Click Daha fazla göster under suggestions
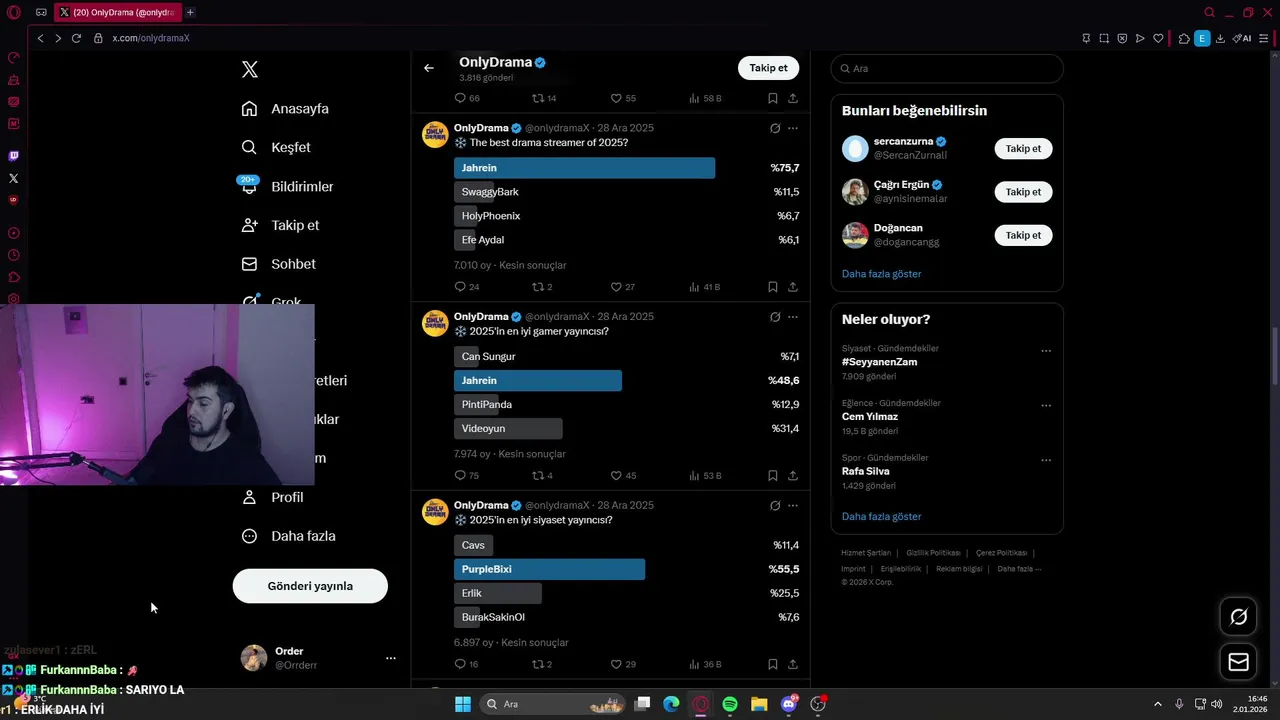1280x720 pixels. pos(881,274)
